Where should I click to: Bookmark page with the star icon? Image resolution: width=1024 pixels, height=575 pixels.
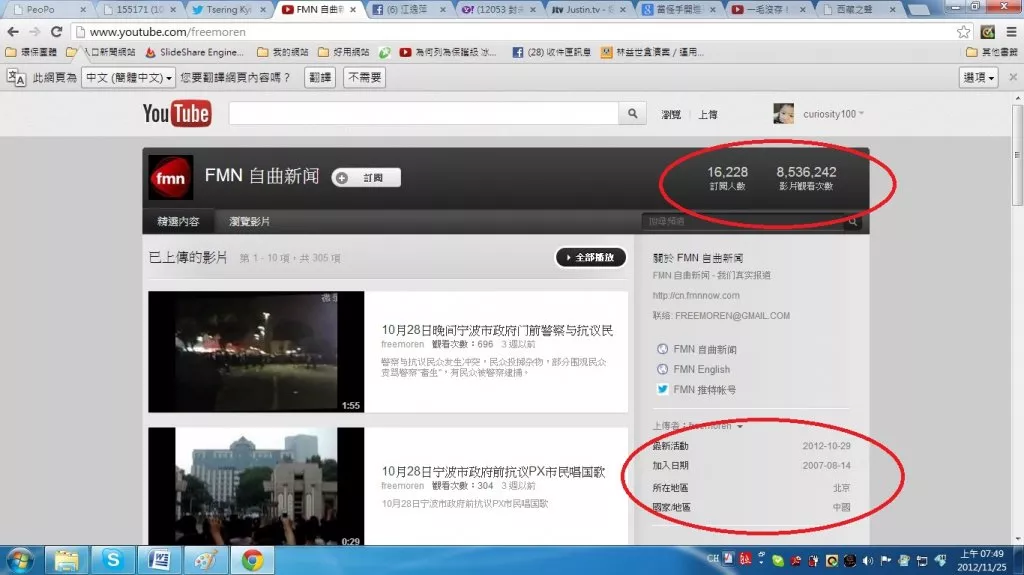coord(963,31)
